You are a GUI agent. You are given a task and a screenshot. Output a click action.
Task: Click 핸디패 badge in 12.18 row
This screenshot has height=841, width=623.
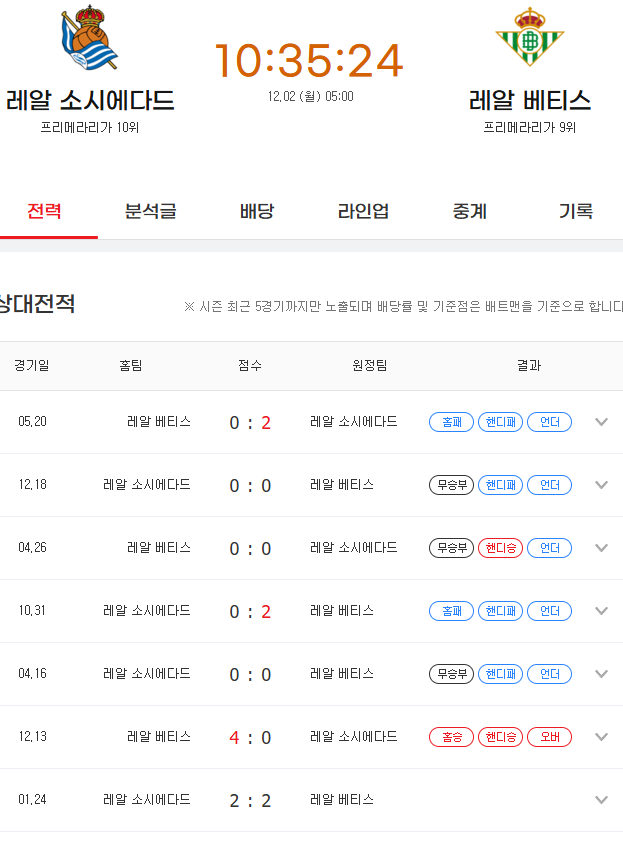point(500,485)
